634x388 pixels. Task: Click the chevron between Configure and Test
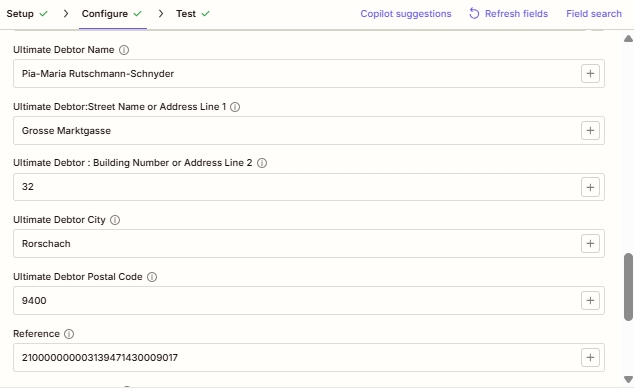pyautogui.click(x=161, y=14)
